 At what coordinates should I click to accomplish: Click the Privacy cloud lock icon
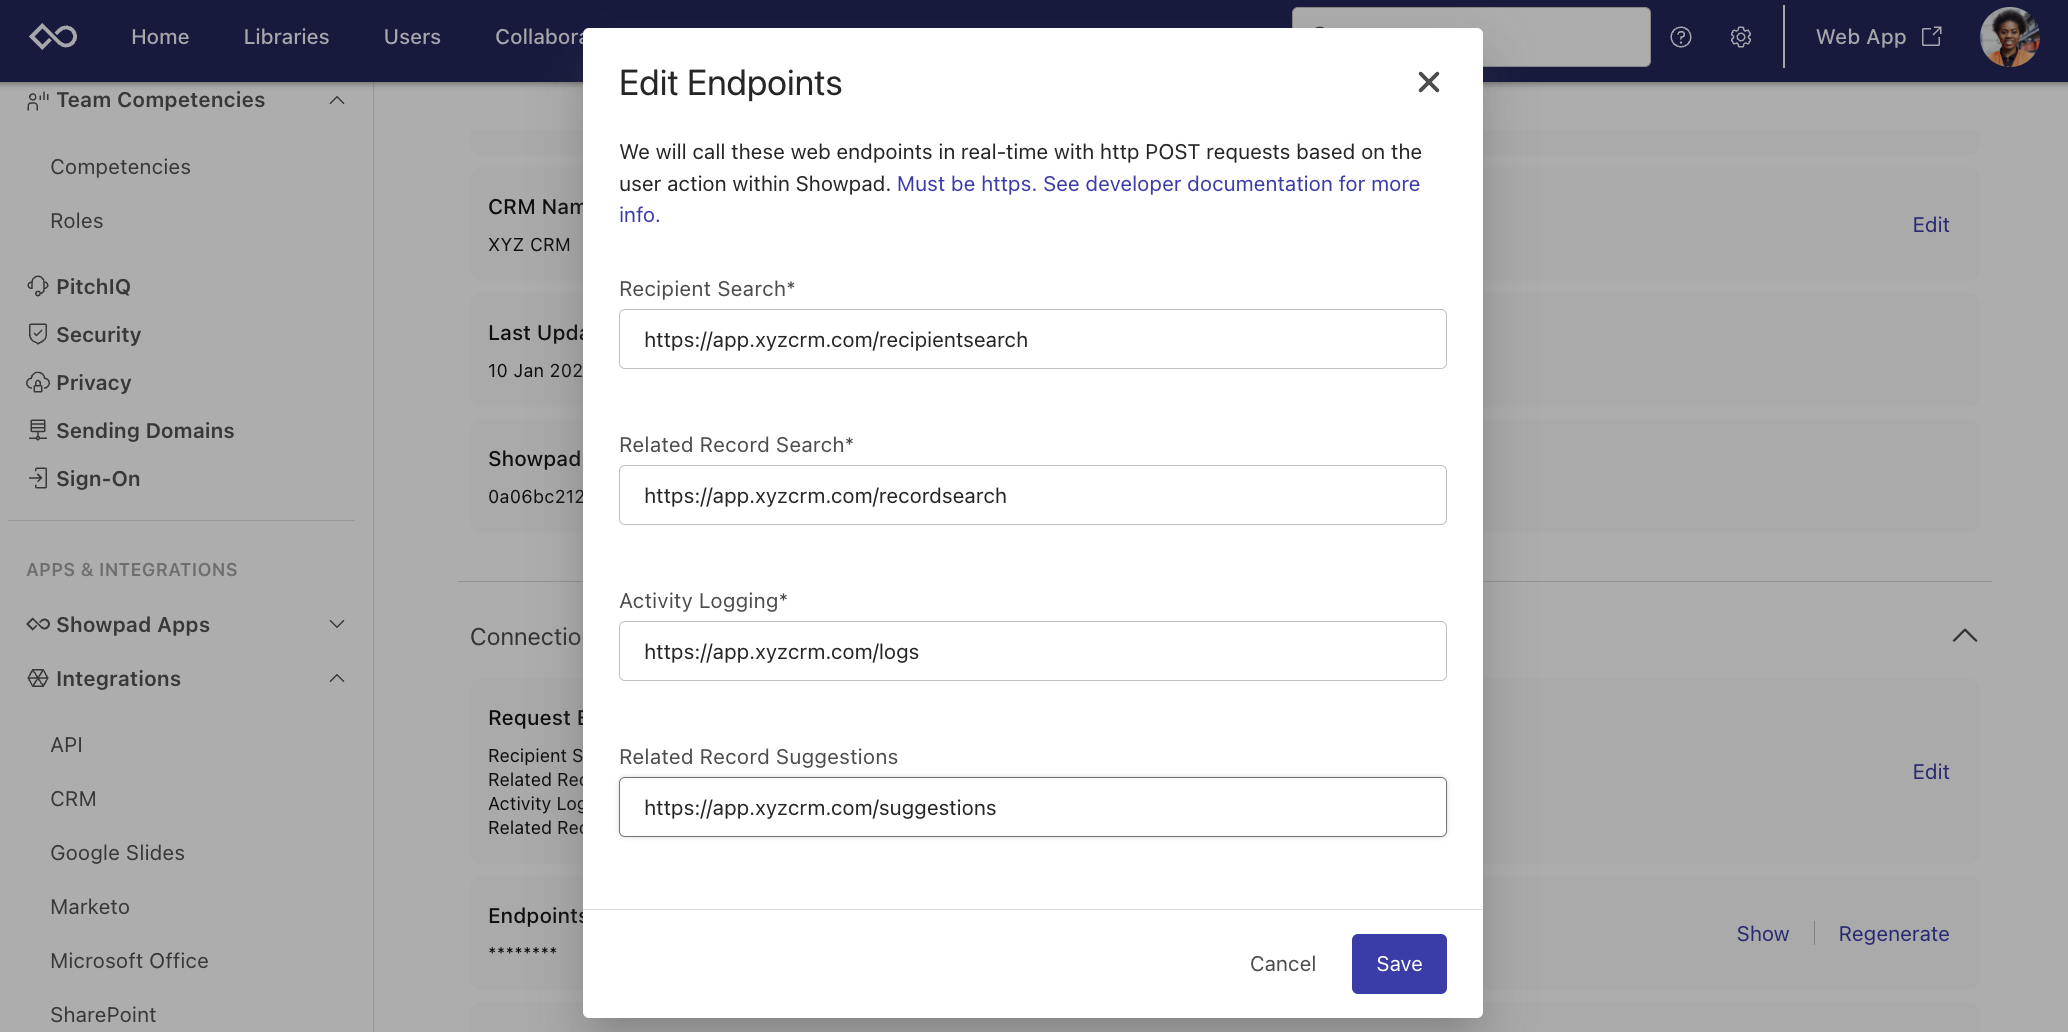pyautogui.click(x=38, y=382)
